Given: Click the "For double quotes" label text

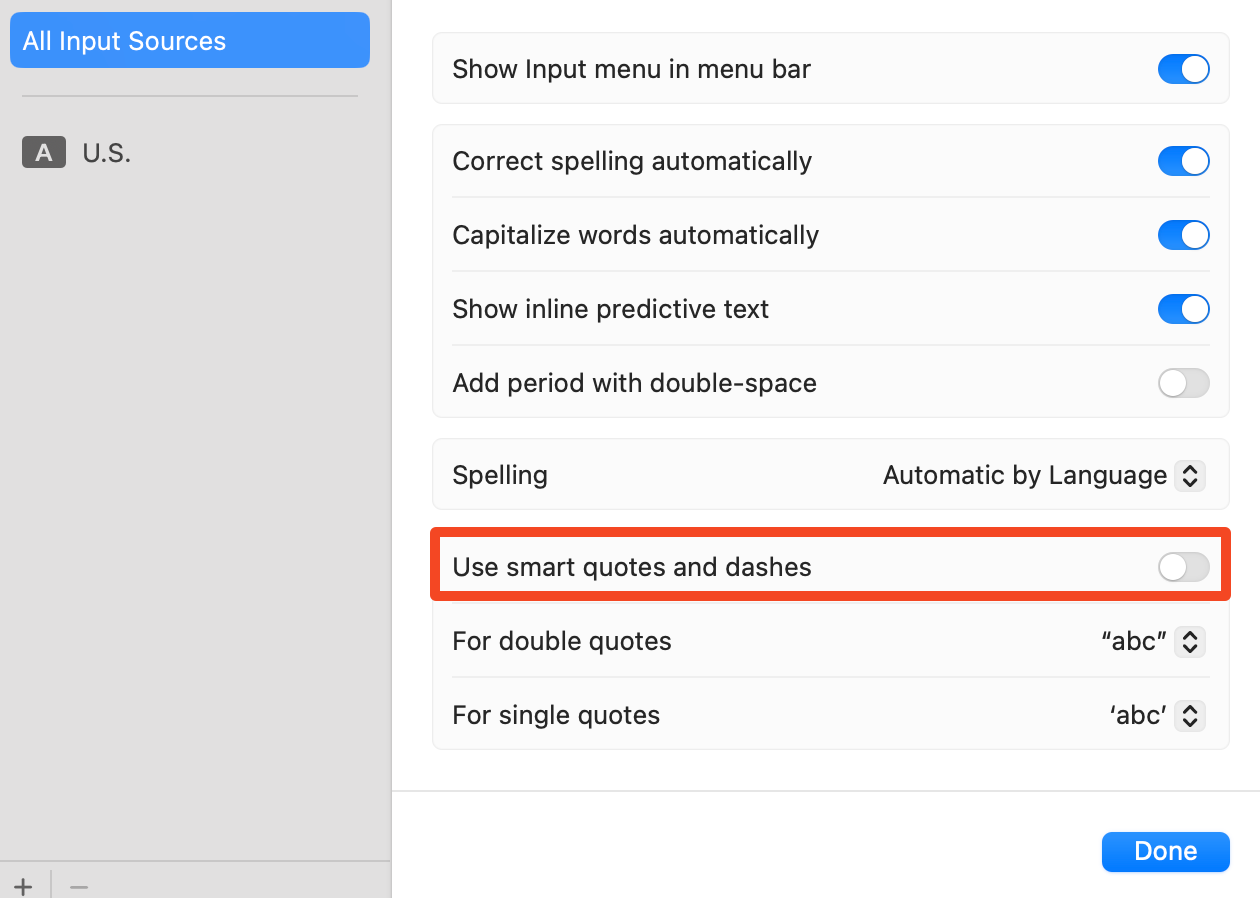Looking at the screenshot, I should point(561,641).
